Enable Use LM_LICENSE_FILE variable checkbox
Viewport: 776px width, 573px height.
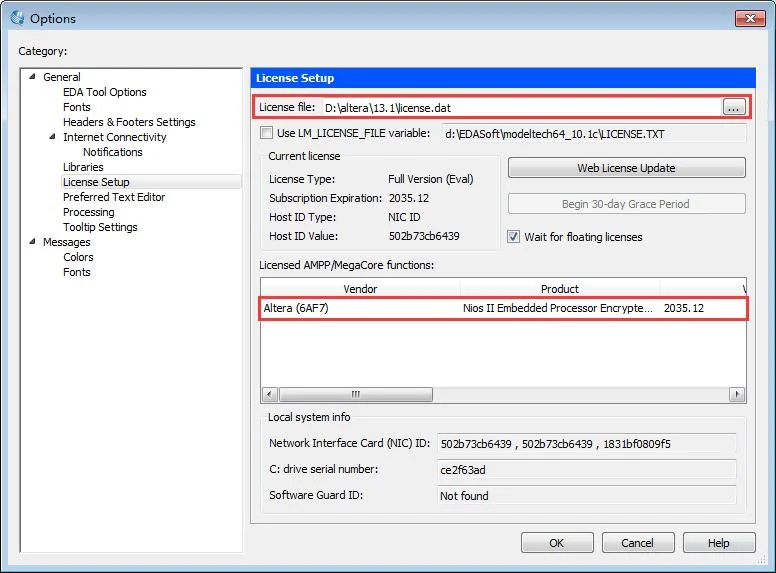266,133
